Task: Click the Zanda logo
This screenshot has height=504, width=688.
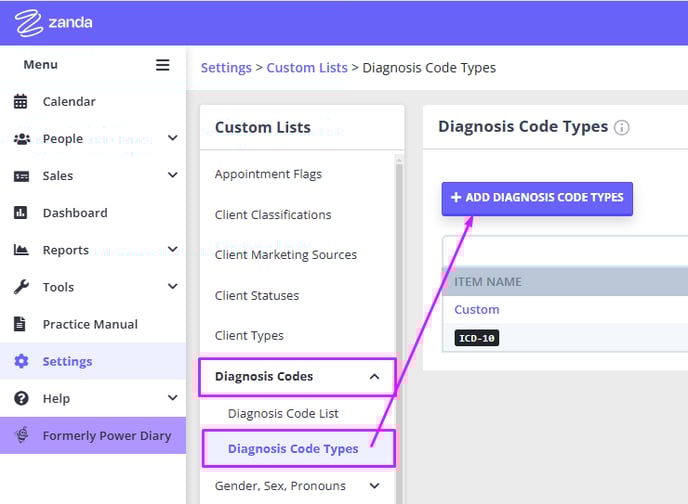Action: [x=54, y=22]
